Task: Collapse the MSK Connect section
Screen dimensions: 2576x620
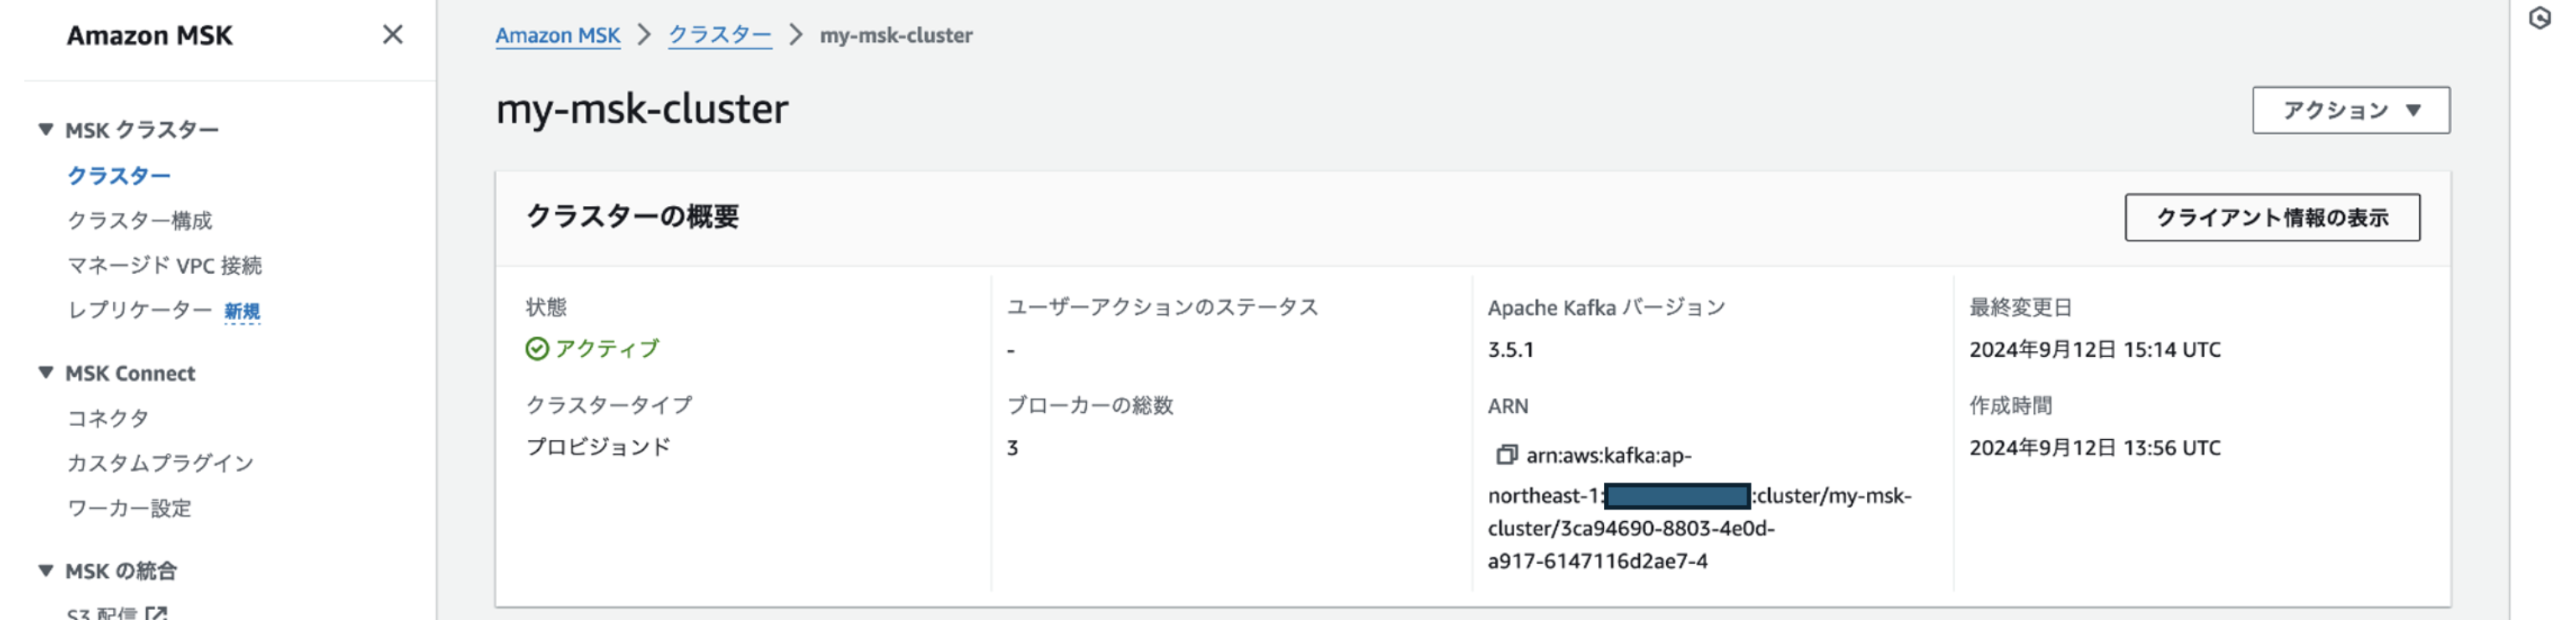Action: point(46,373)
